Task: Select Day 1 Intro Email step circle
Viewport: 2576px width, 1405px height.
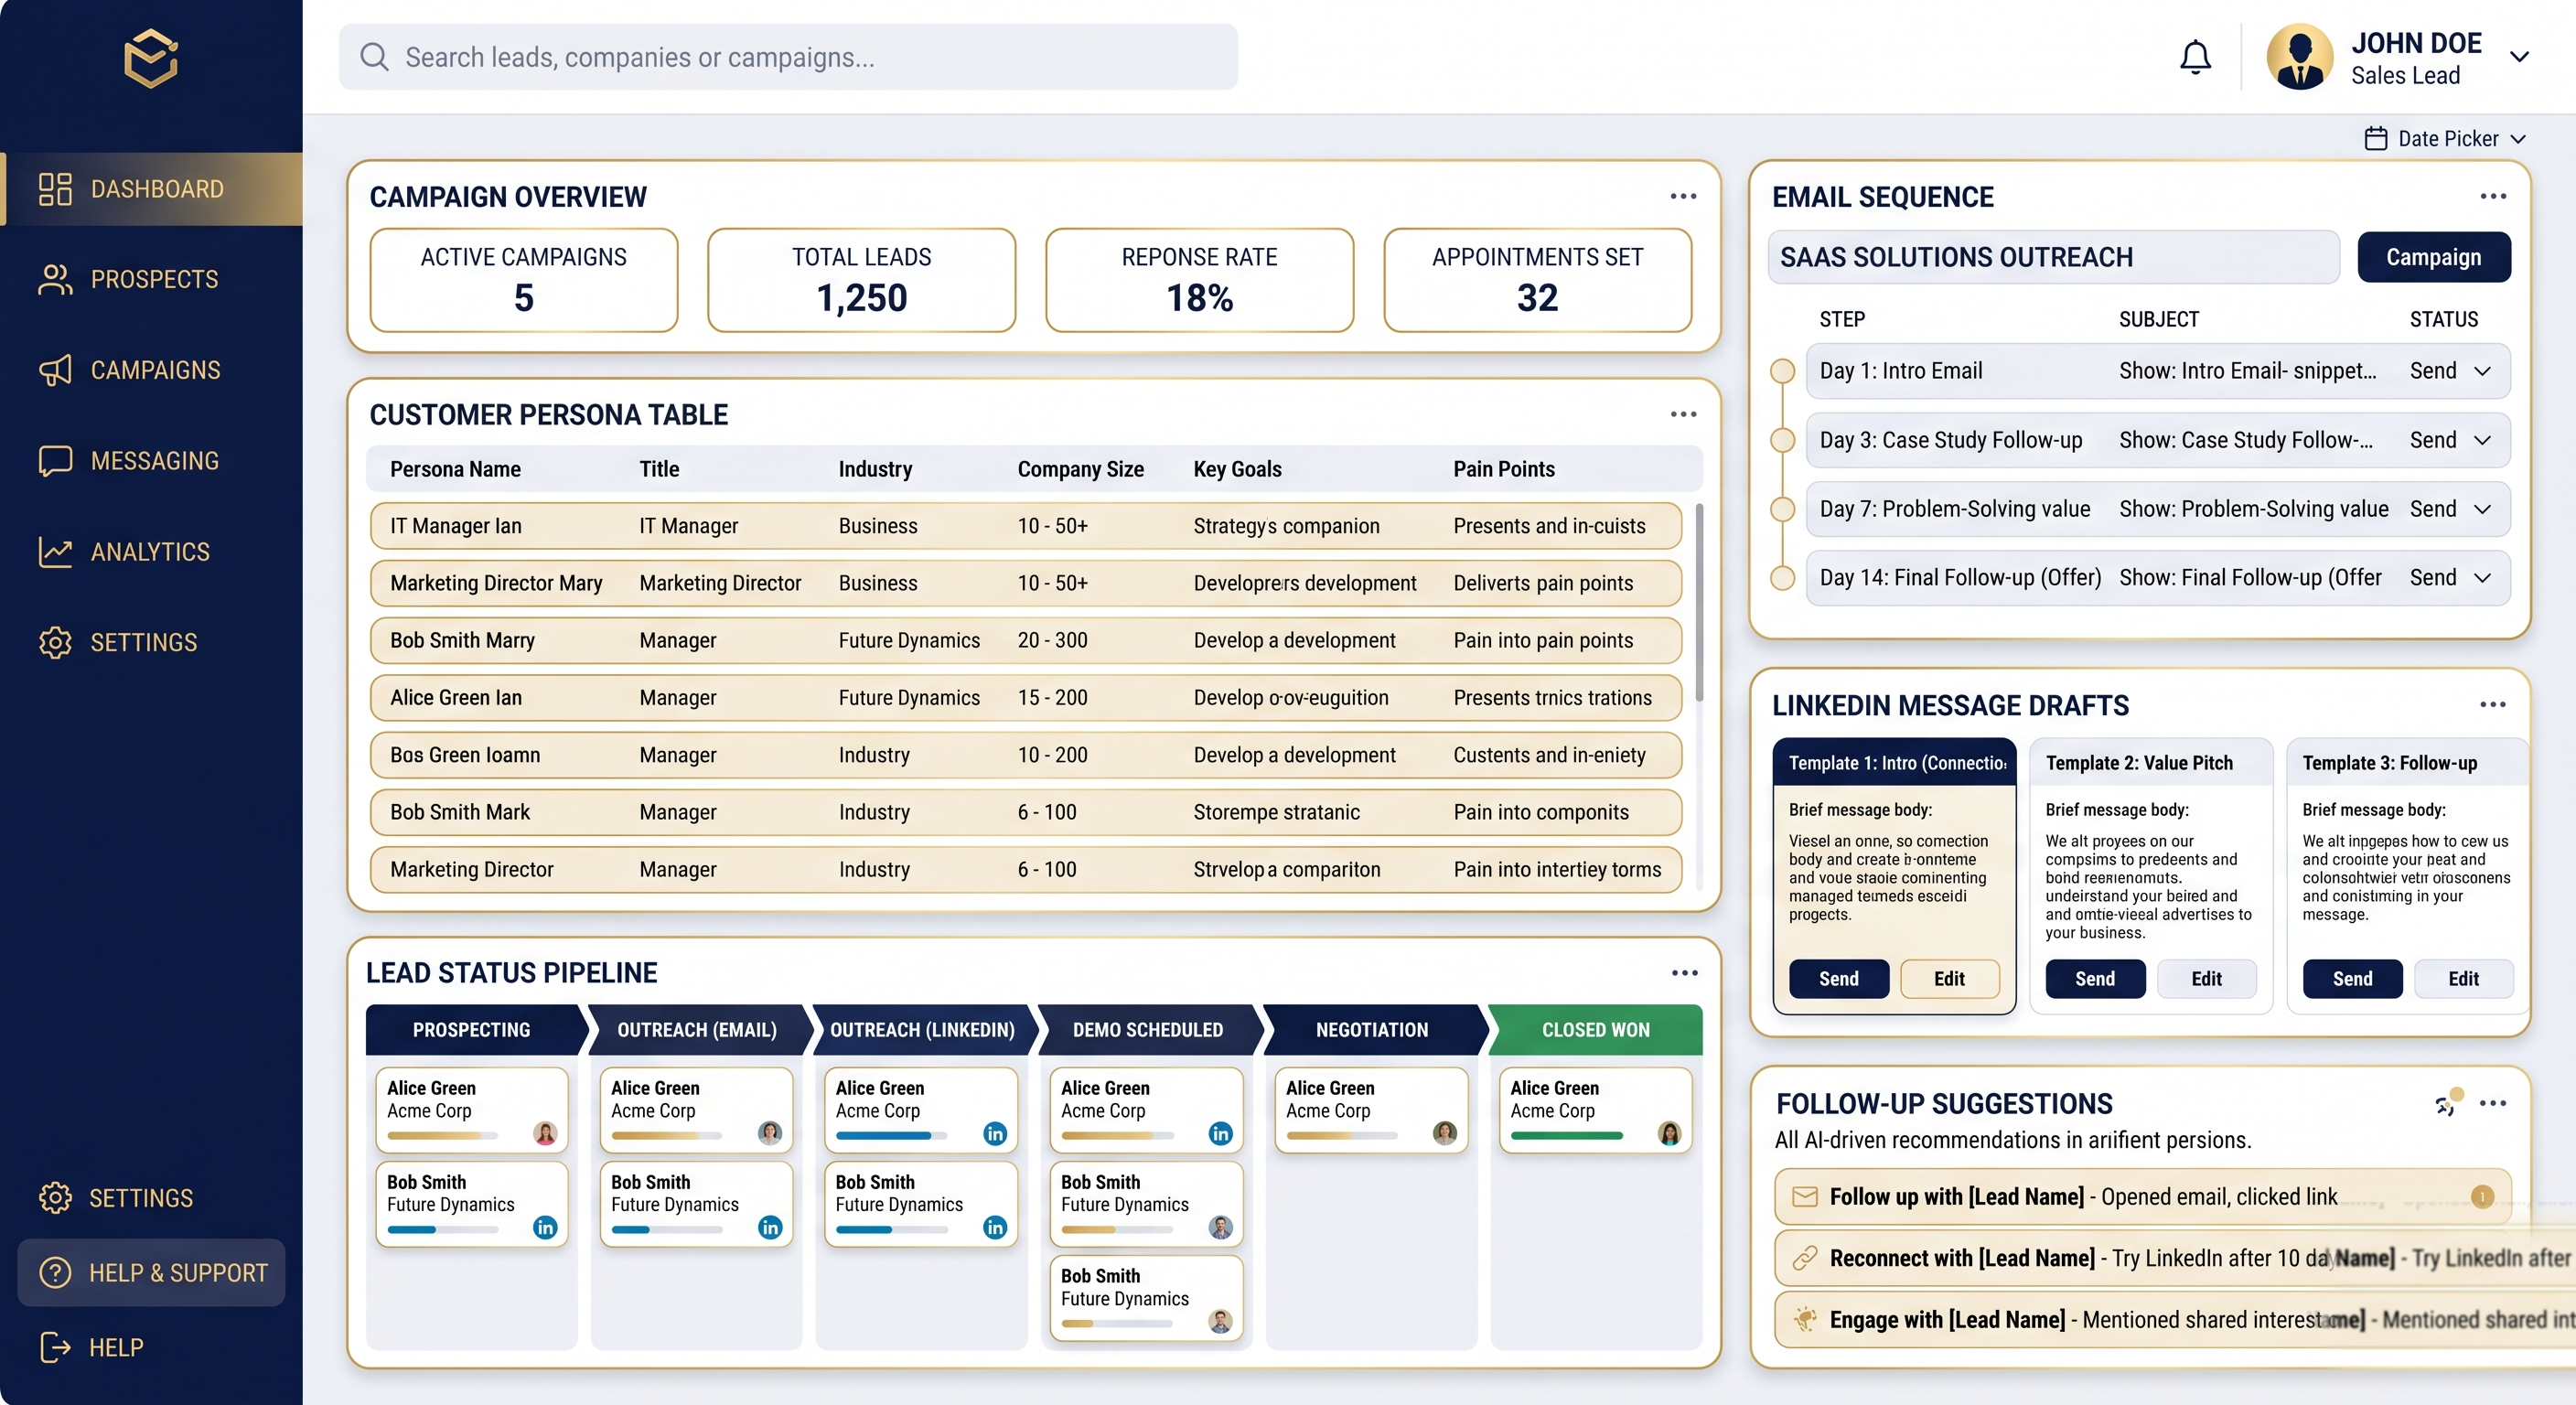Action: 1782,371
